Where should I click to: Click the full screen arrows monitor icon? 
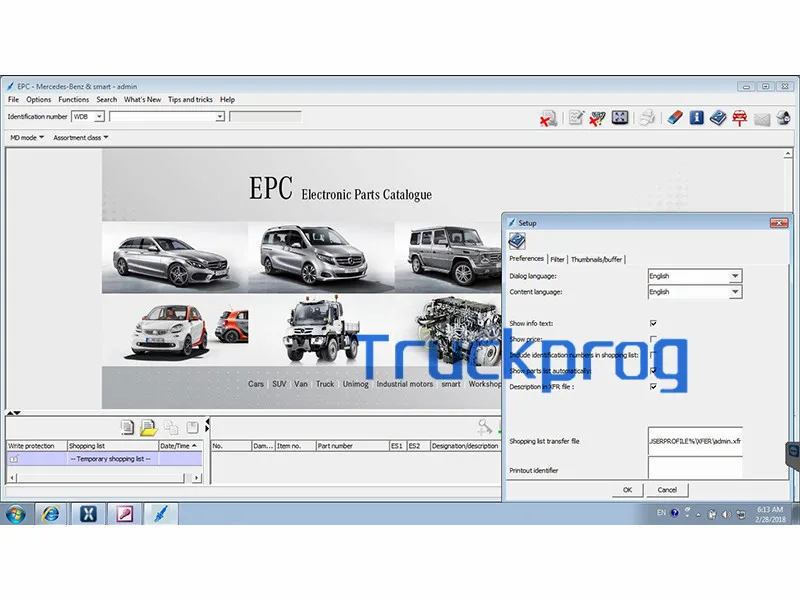(620, 118)
